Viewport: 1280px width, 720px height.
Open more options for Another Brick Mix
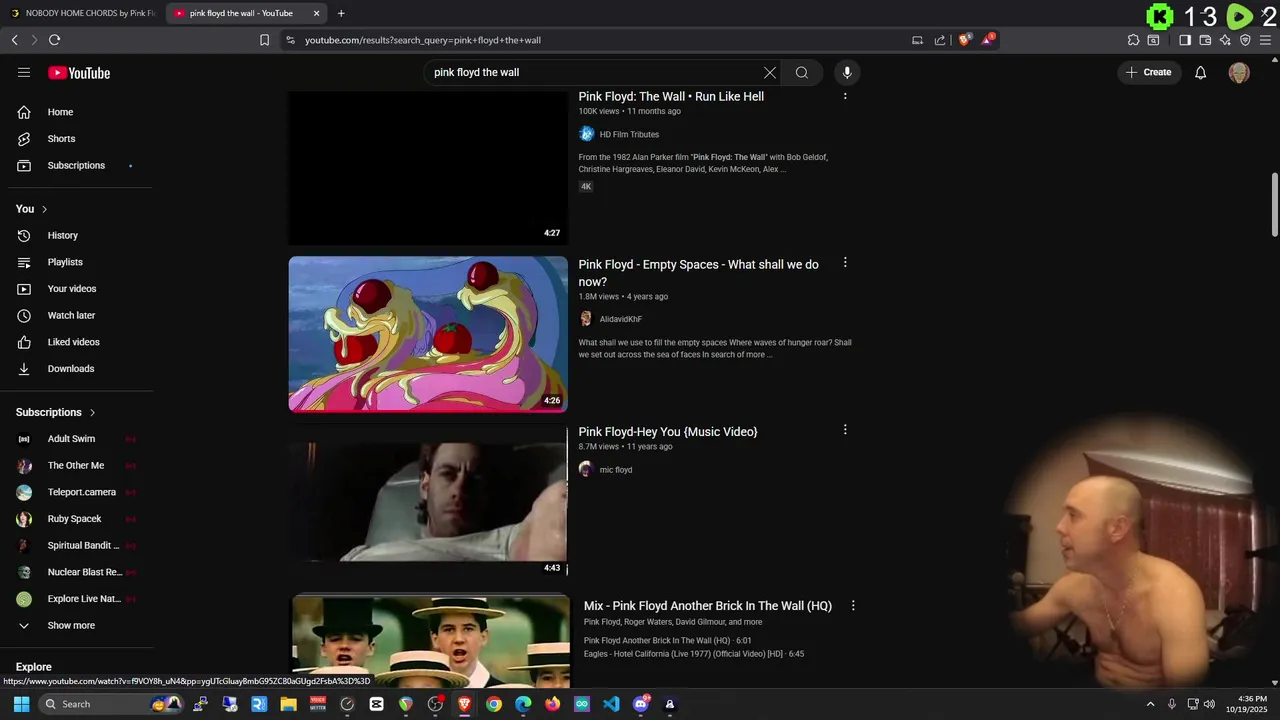coord(853,606)
